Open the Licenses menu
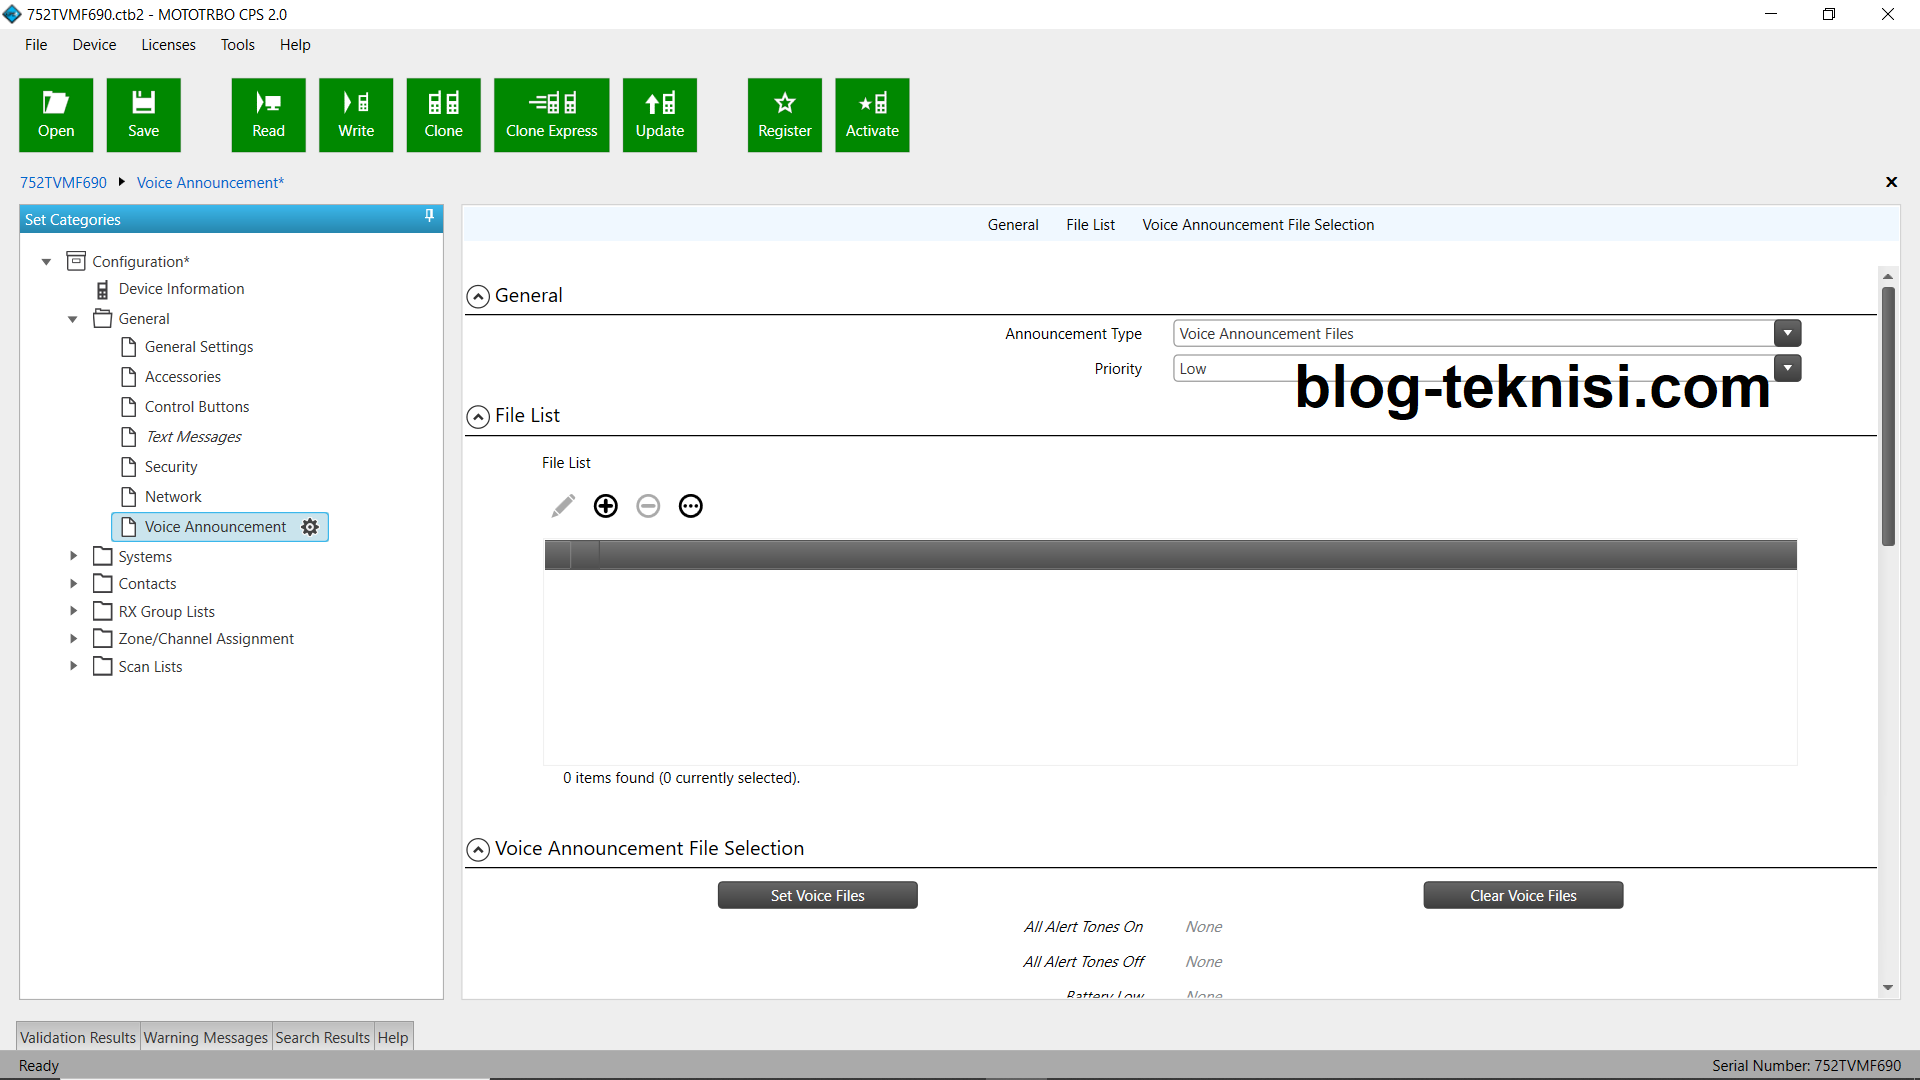1920x1080 pixels. pyautogui.click(x=168, y=45)
